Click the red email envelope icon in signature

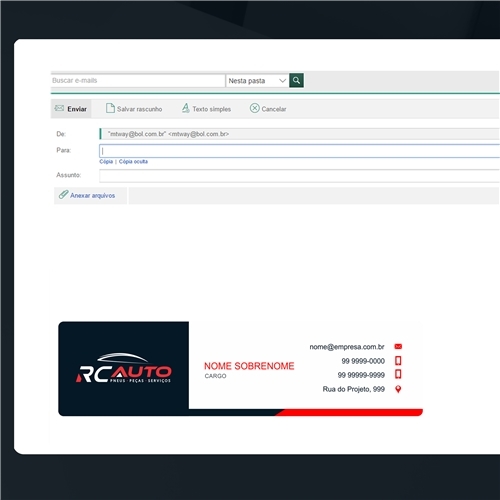pyautogui.click(x=398, y=347)
